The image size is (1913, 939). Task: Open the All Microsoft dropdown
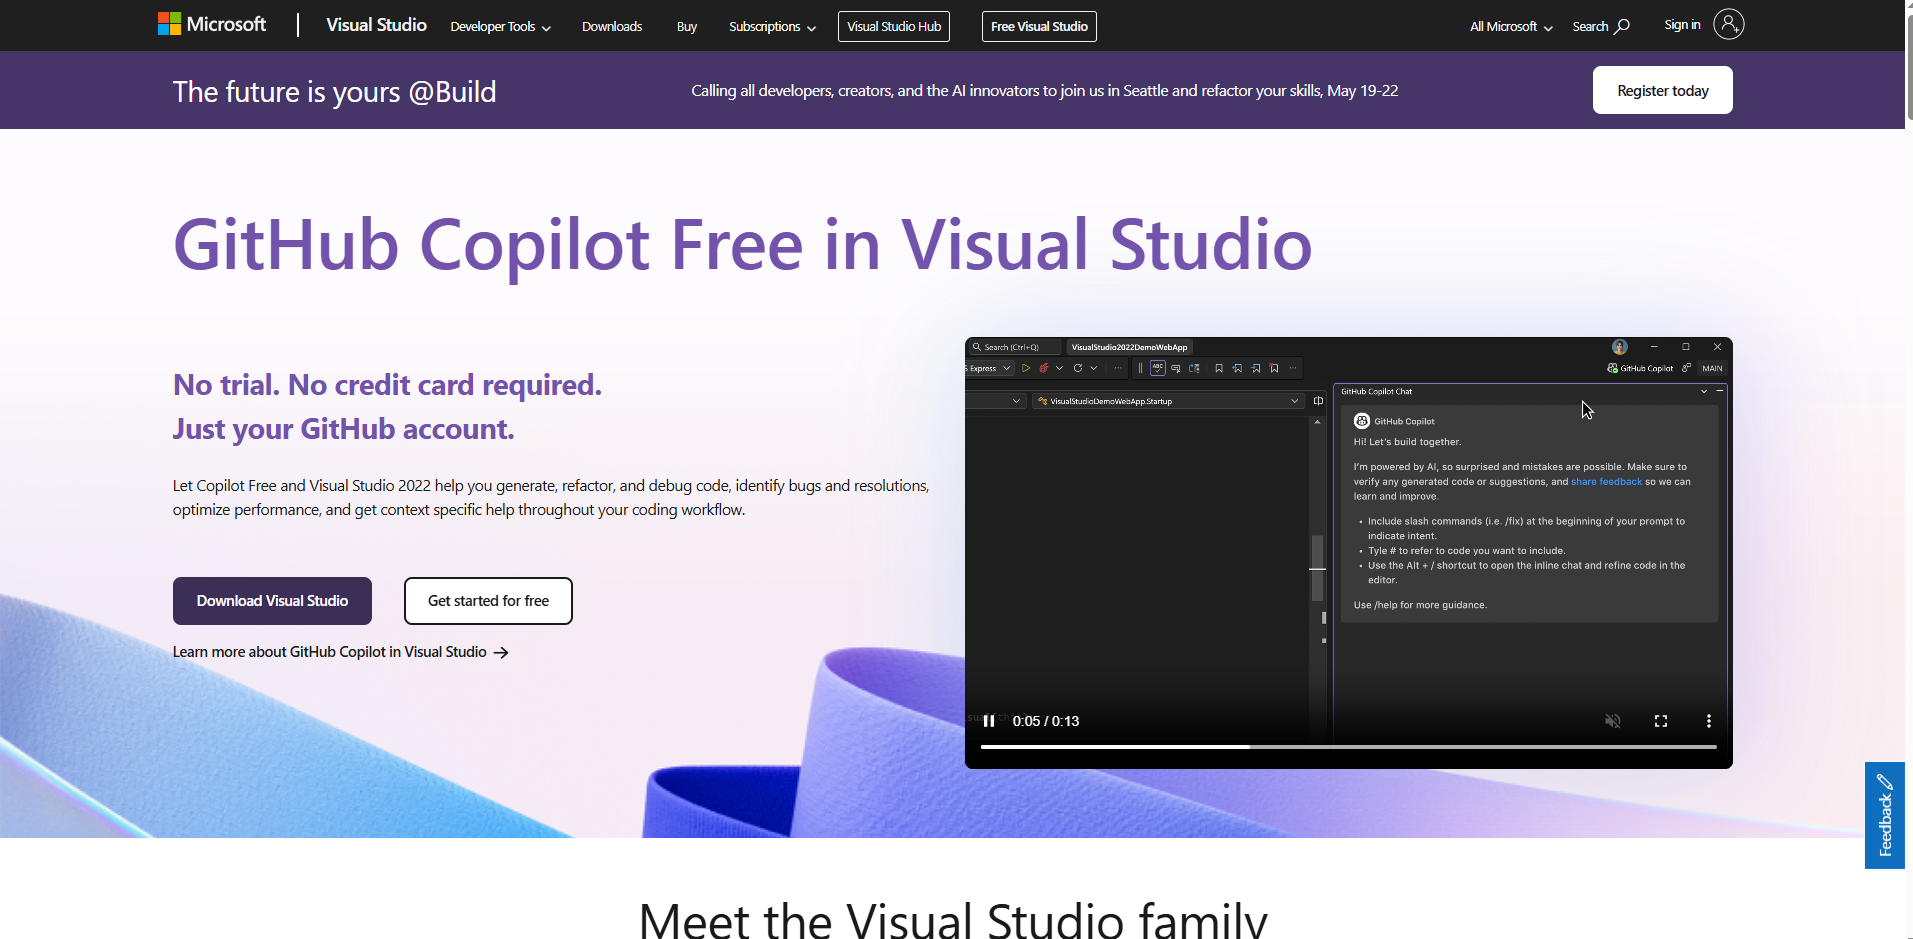(x=1510, y=27)
